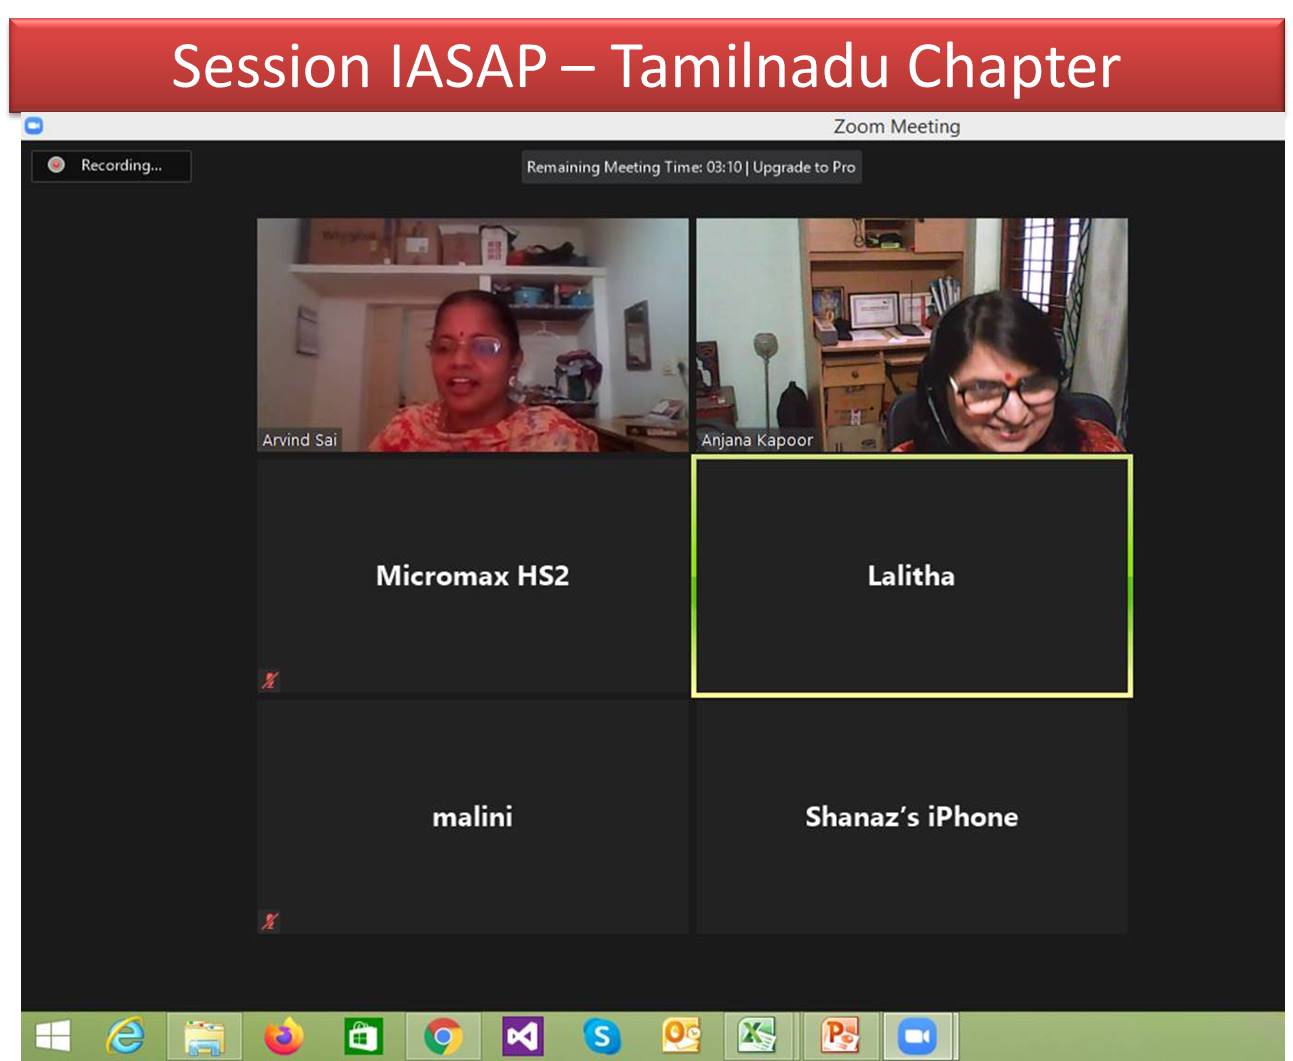The image size is (1293, 1061).
Task: Select Anjana Kapoor's video tile
Action: (x=912, y=335)
